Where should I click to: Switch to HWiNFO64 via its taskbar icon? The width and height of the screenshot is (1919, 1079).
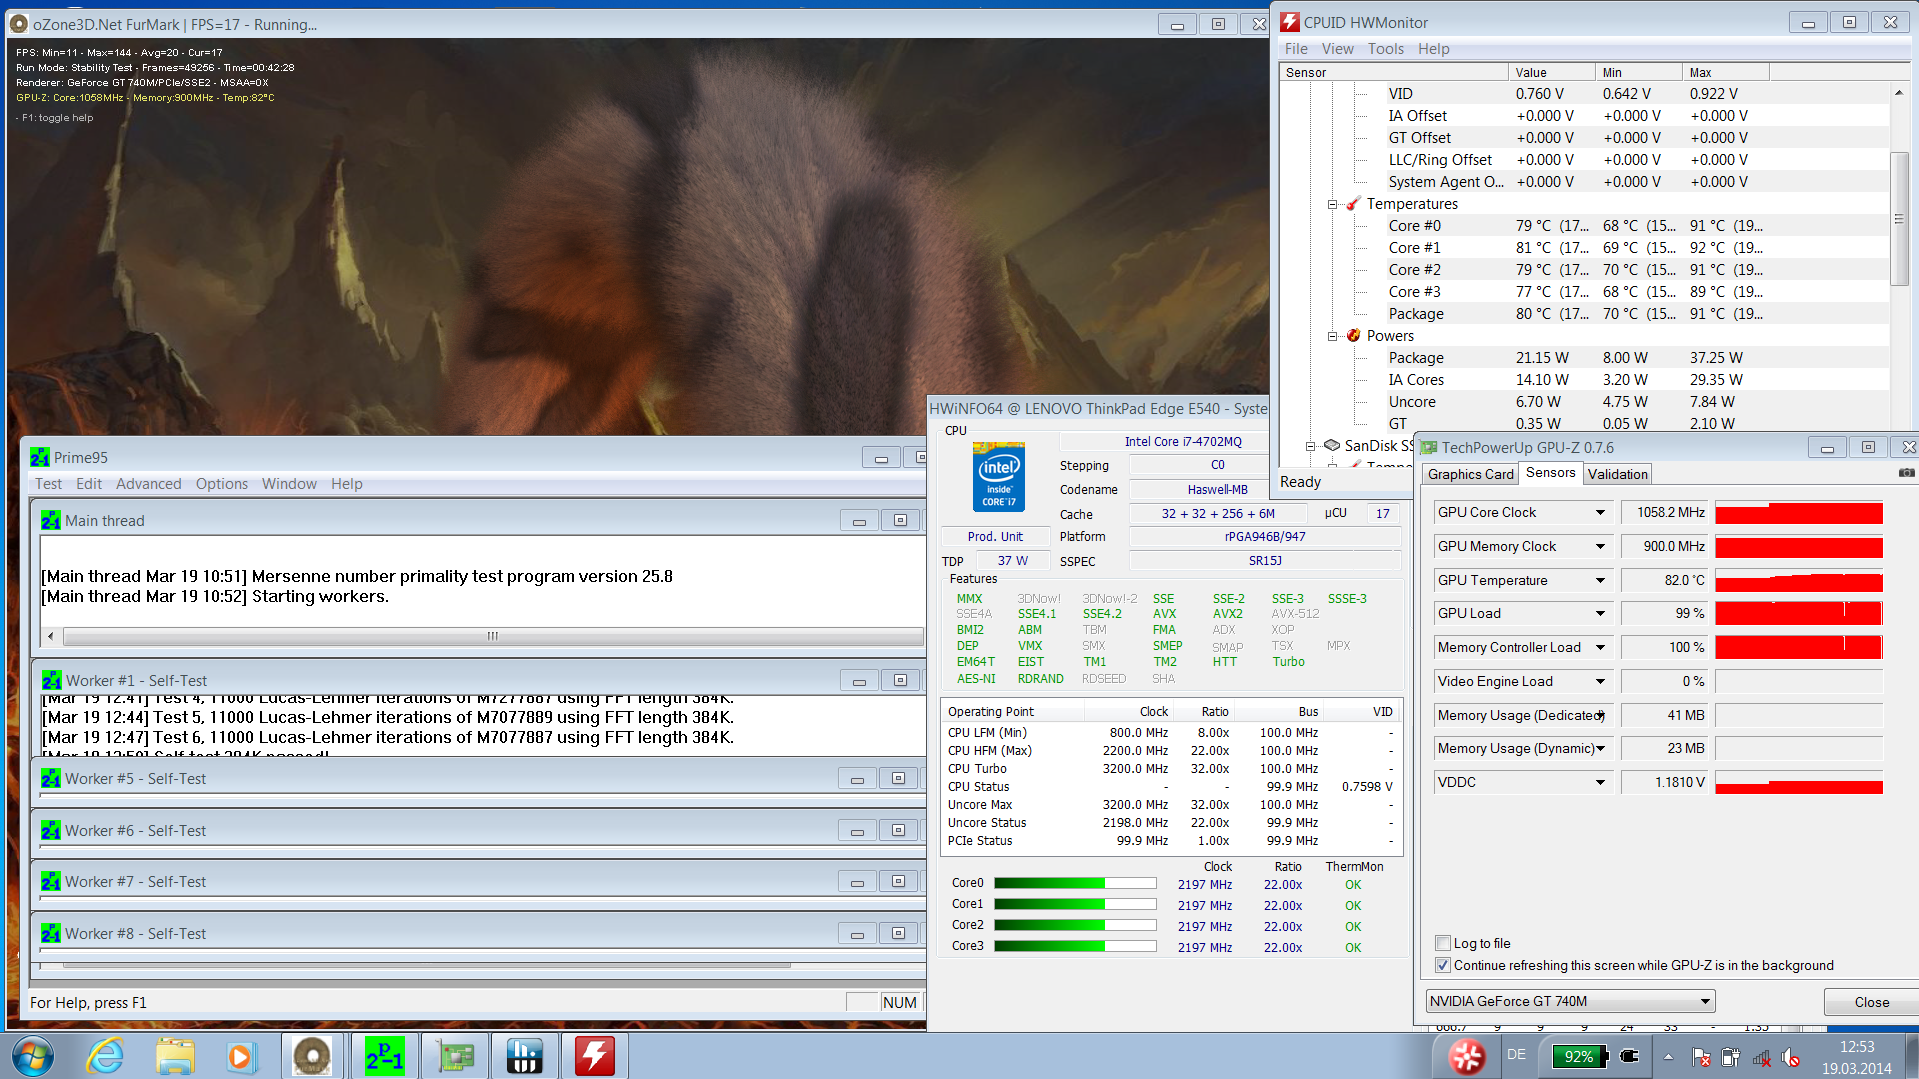tap(525, 1056)
